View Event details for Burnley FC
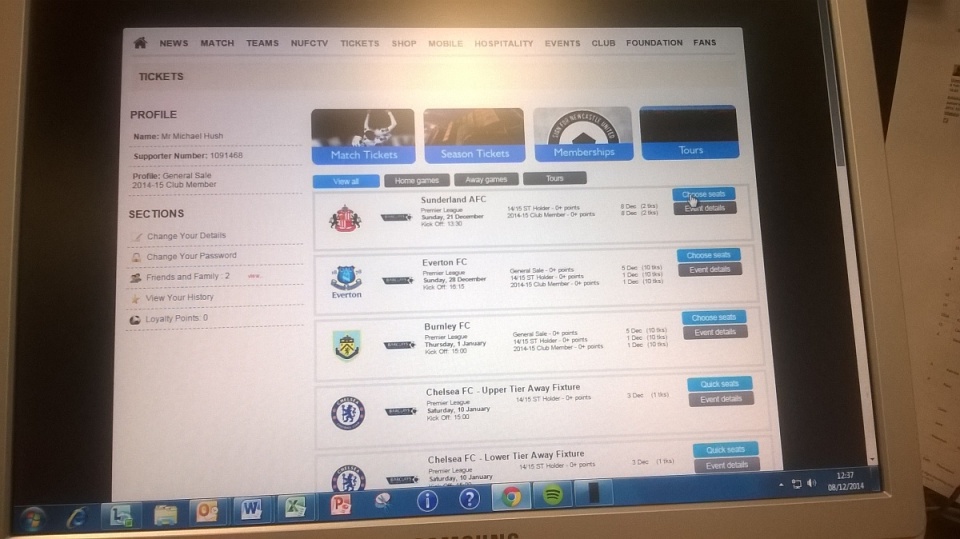960x539 pixels. tap(715, 332)
